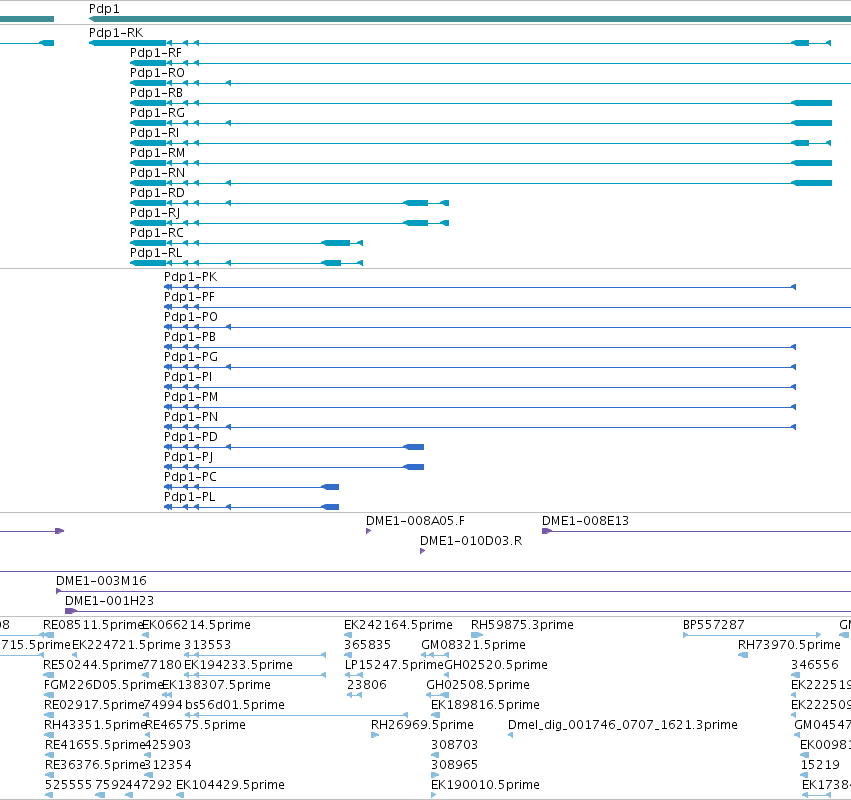Click the purple arrow glyph under DME1-010D03.R
Screen dimensions: 851x800
tap(422, 551)
